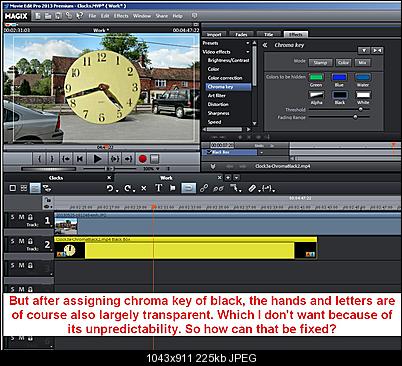Select Brightness/Contrast in effects list

pyautogui.click(x=228, y=60)
